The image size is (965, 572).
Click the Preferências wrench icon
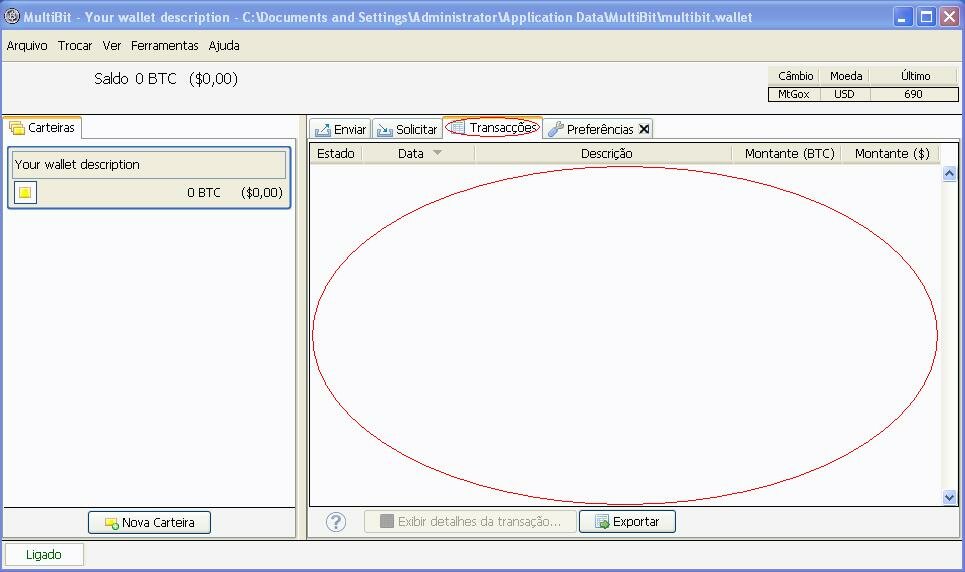556,129
